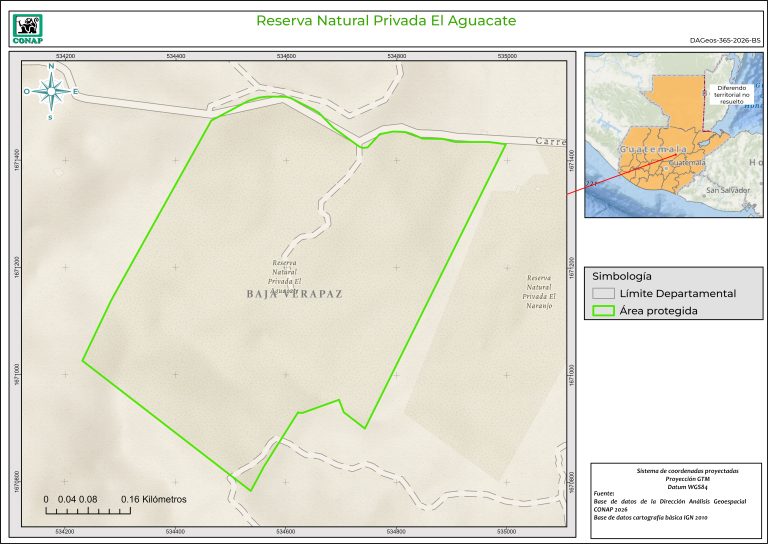
Task: Click the Simbología legend heading
Action: coord(622,276)
